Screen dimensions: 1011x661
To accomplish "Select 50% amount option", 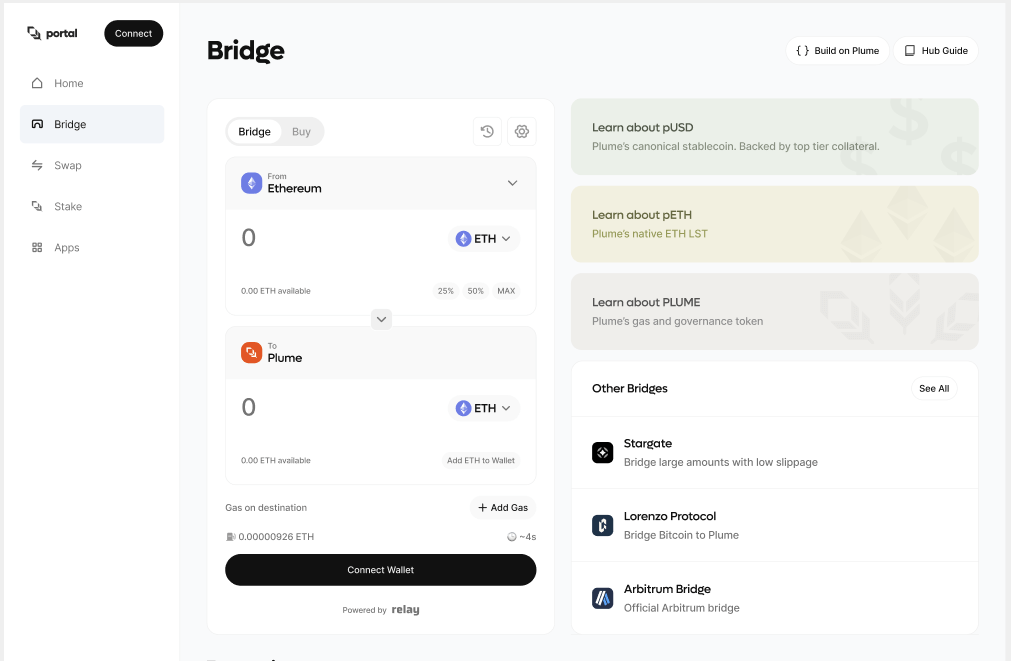I will [x=475, y=291].
